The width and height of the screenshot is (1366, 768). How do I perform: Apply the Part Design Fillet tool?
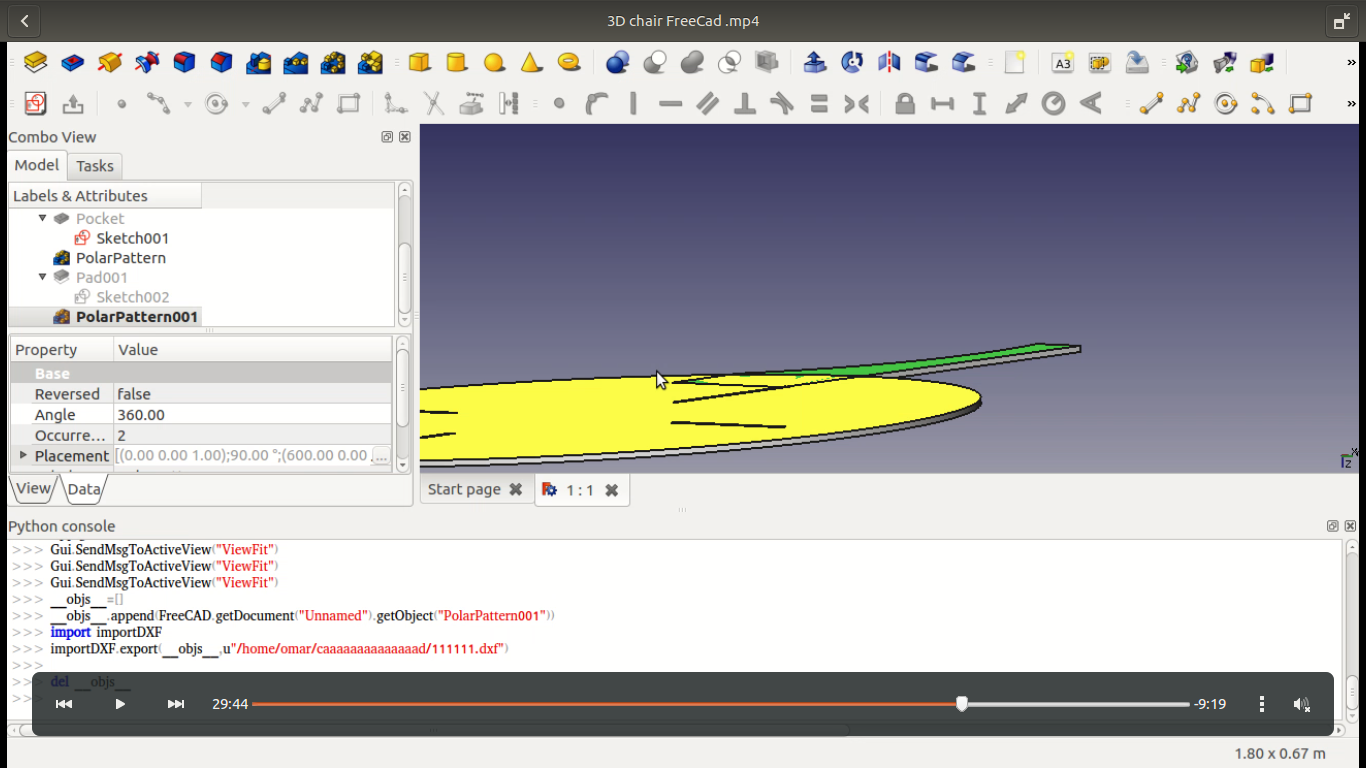click(184, 63)
